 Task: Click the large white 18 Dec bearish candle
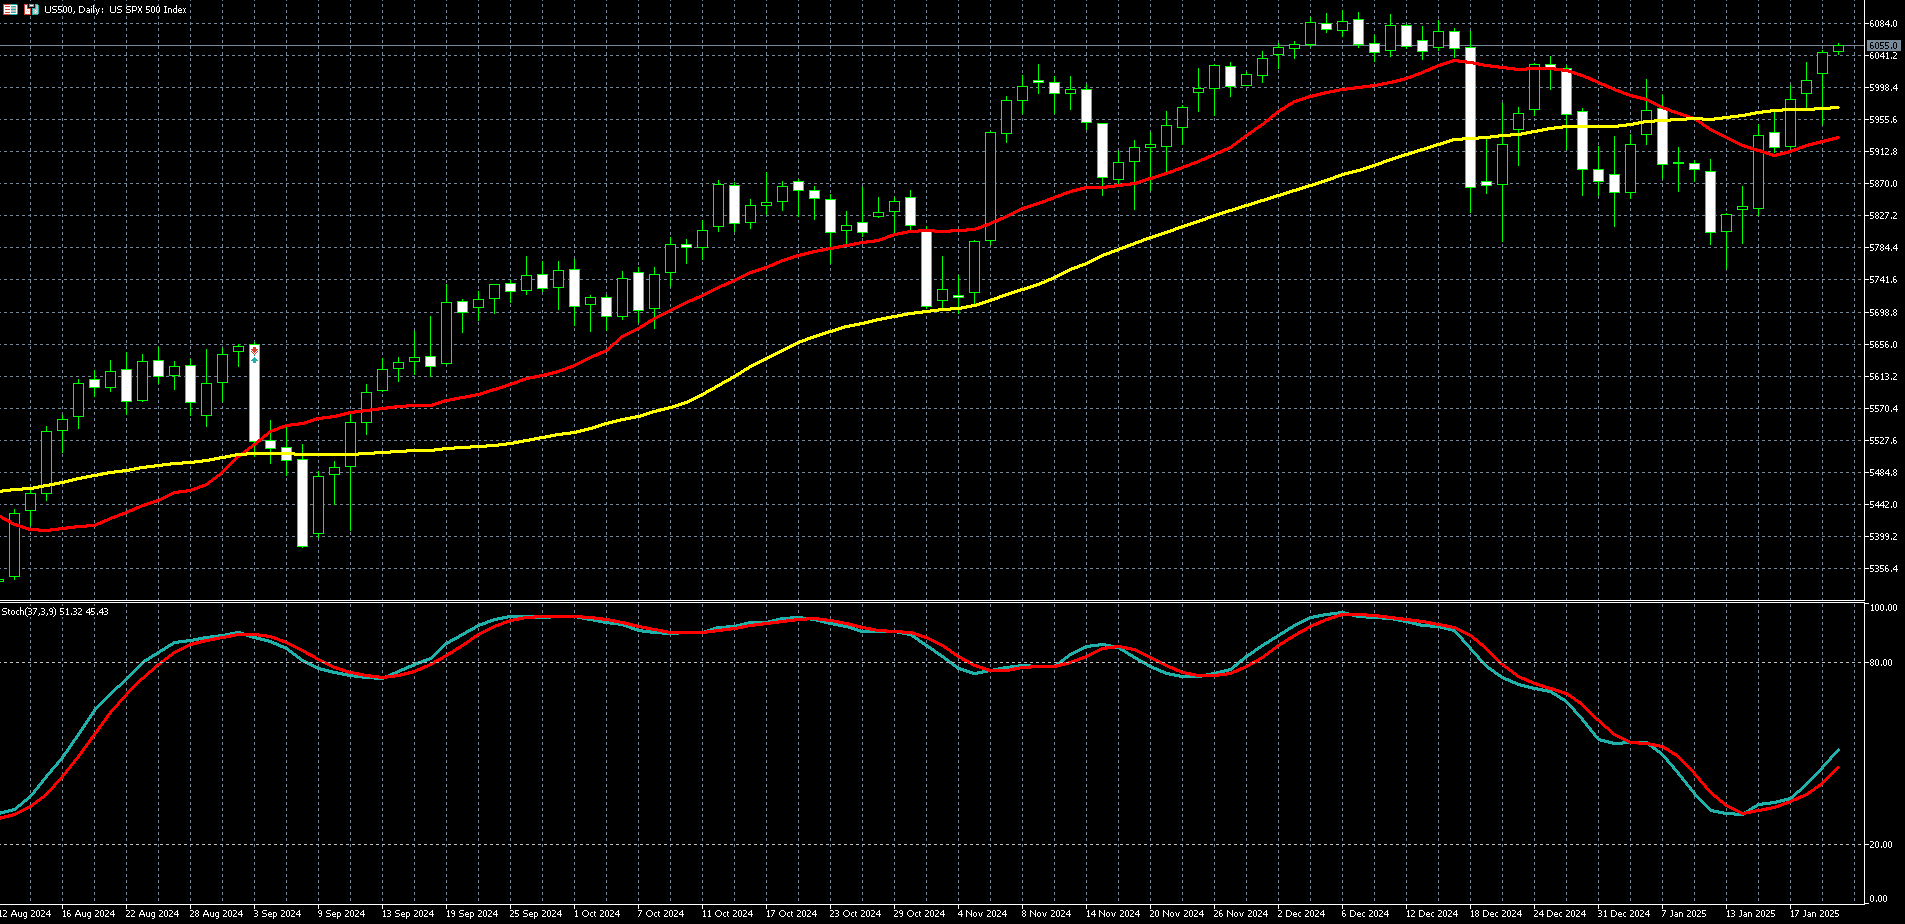pyautogui.click(x=1470, y=117)
